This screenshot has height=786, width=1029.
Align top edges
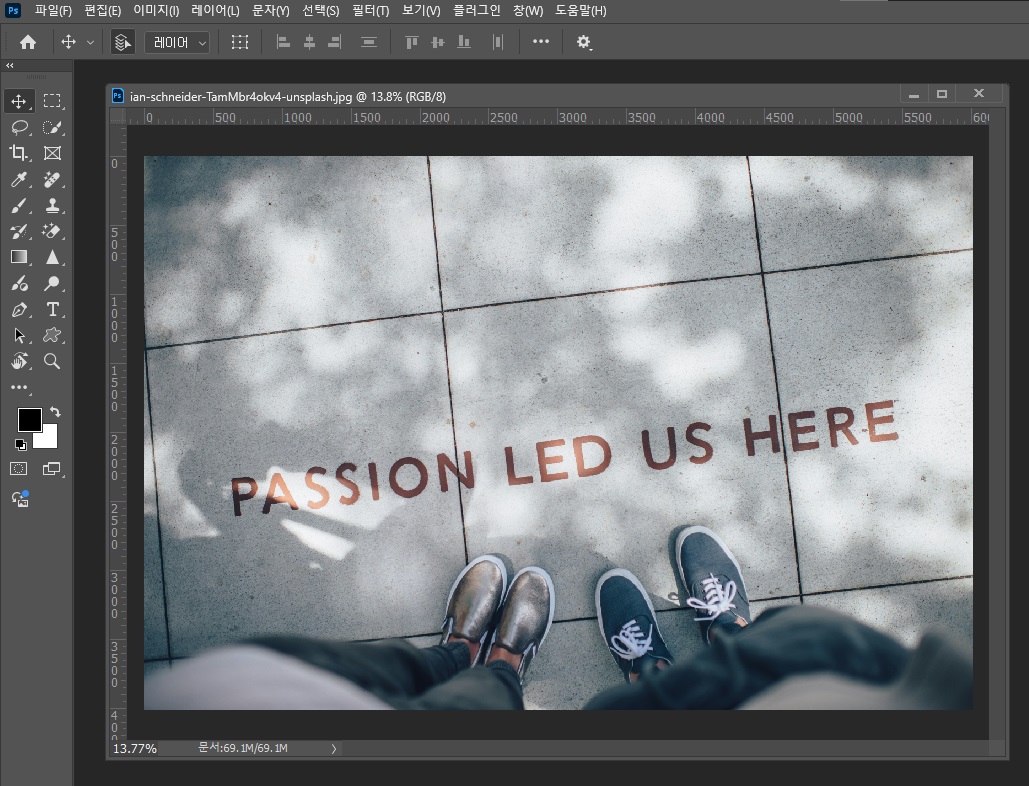pyautogui.click(x=411, y=42)
